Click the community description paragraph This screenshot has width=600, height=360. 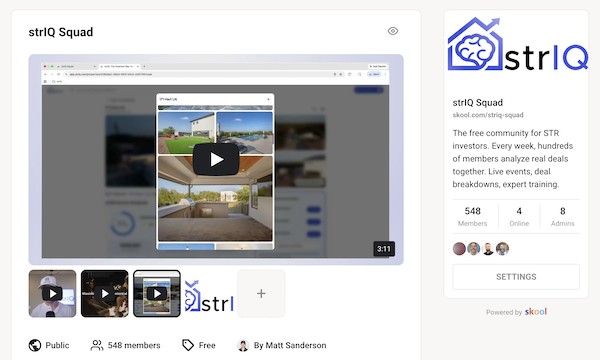pyautogui.click(x=513, y=159)
